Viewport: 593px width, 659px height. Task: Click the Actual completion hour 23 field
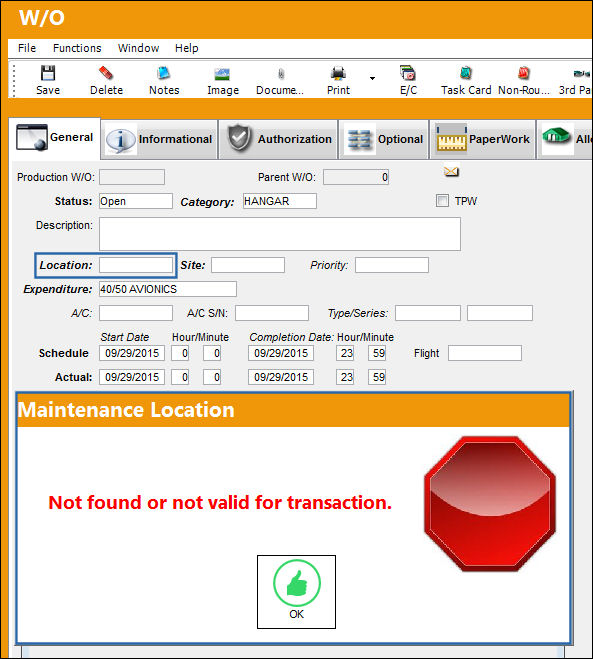point(345,377)
